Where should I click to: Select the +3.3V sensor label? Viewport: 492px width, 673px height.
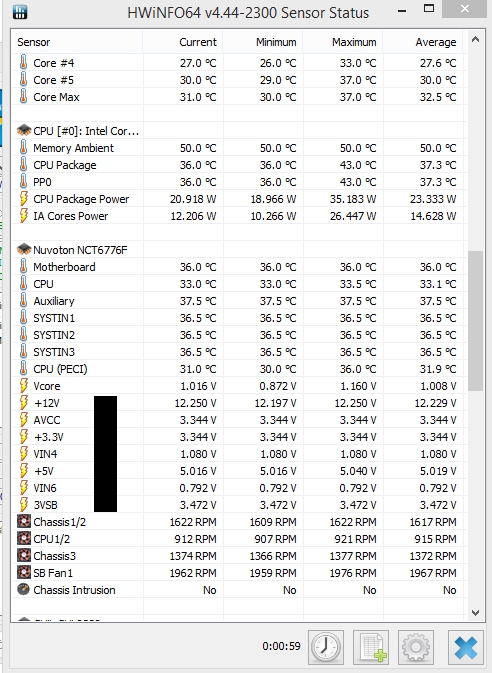pyautogui.click(x=49, y=437)
